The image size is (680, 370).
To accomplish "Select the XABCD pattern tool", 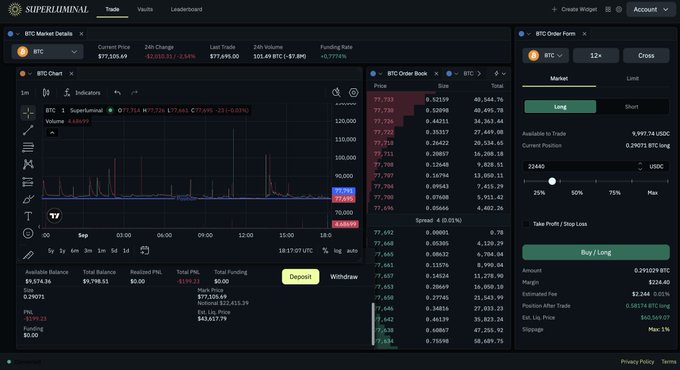I will coord(28,164).
